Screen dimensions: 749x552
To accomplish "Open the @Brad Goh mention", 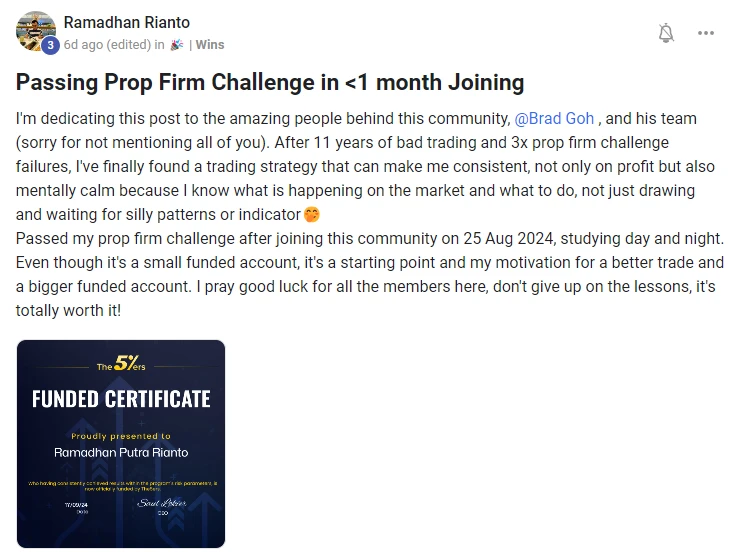I will point(554,118).
